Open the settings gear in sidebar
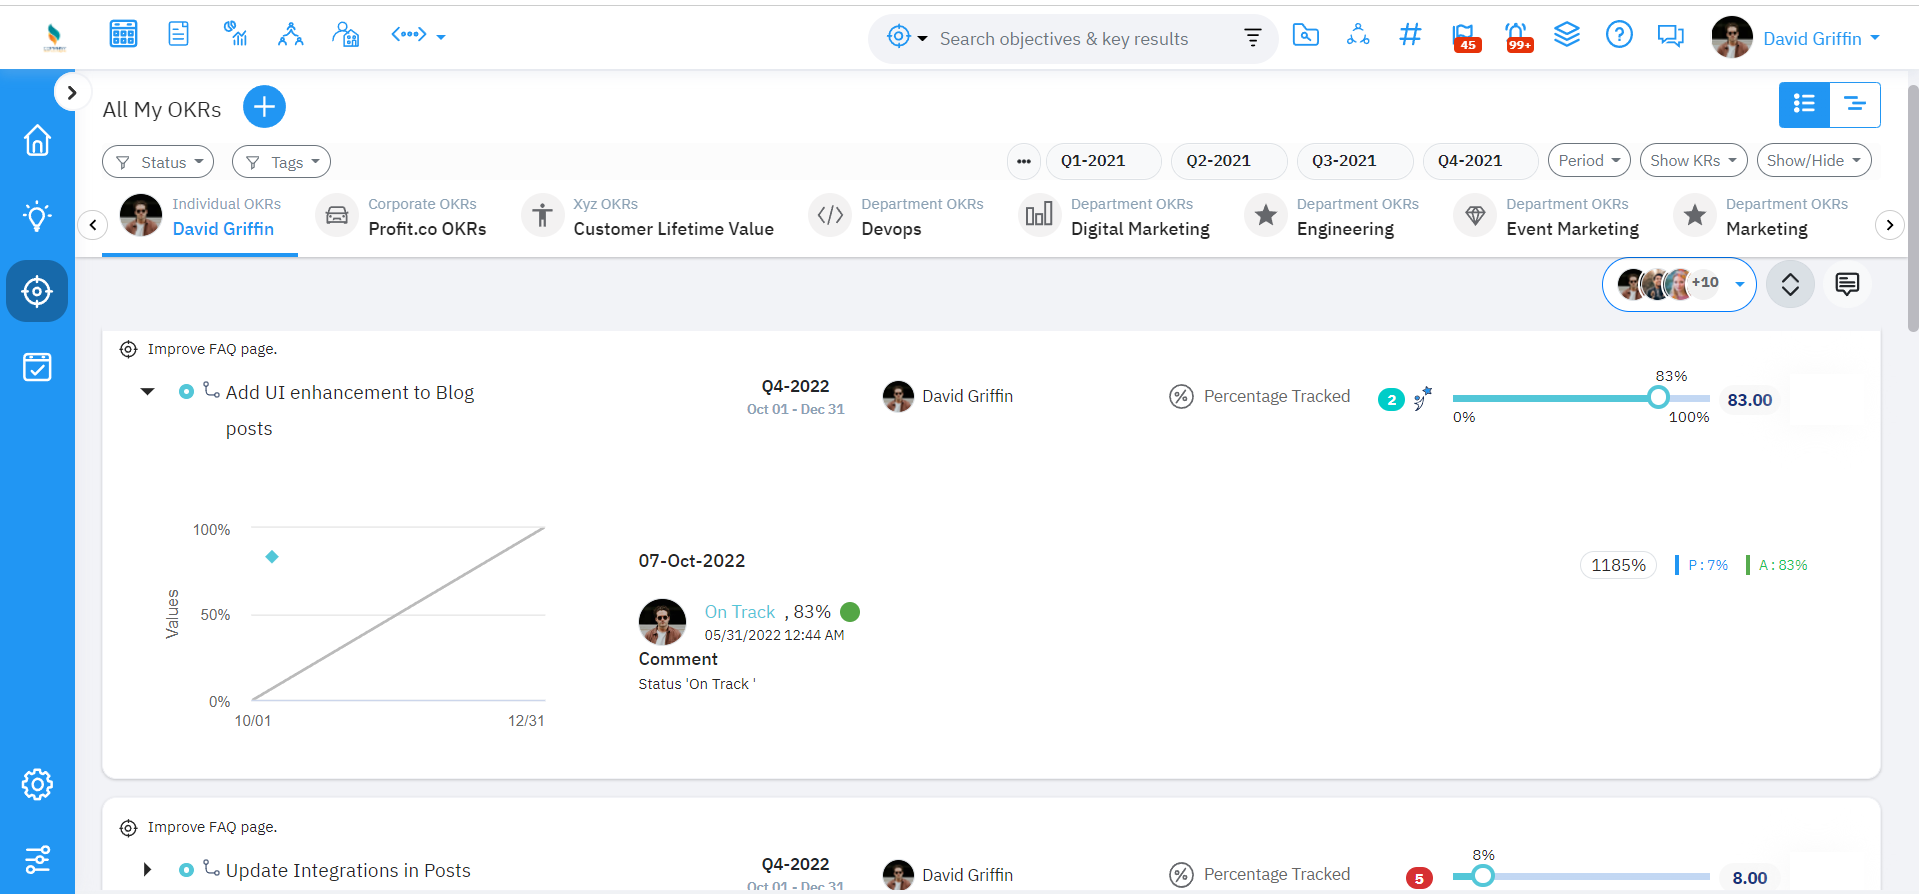 37,785
